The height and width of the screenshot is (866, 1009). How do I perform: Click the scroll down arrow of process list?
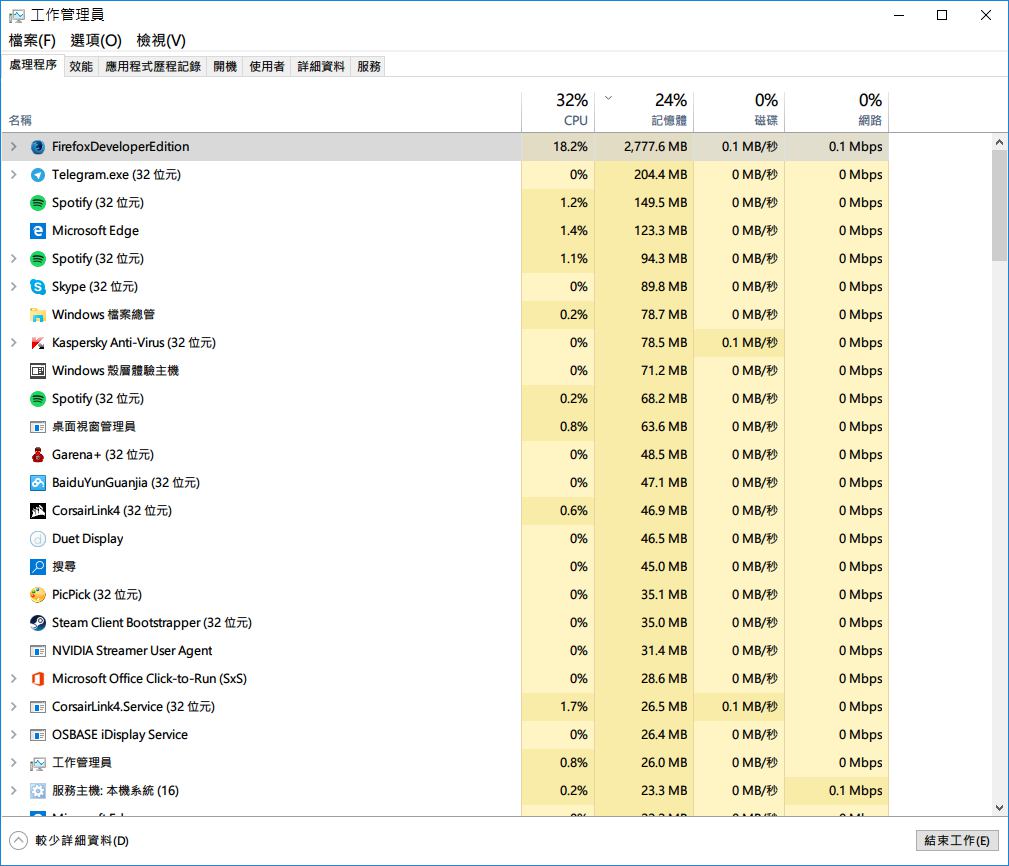[999, 807]
